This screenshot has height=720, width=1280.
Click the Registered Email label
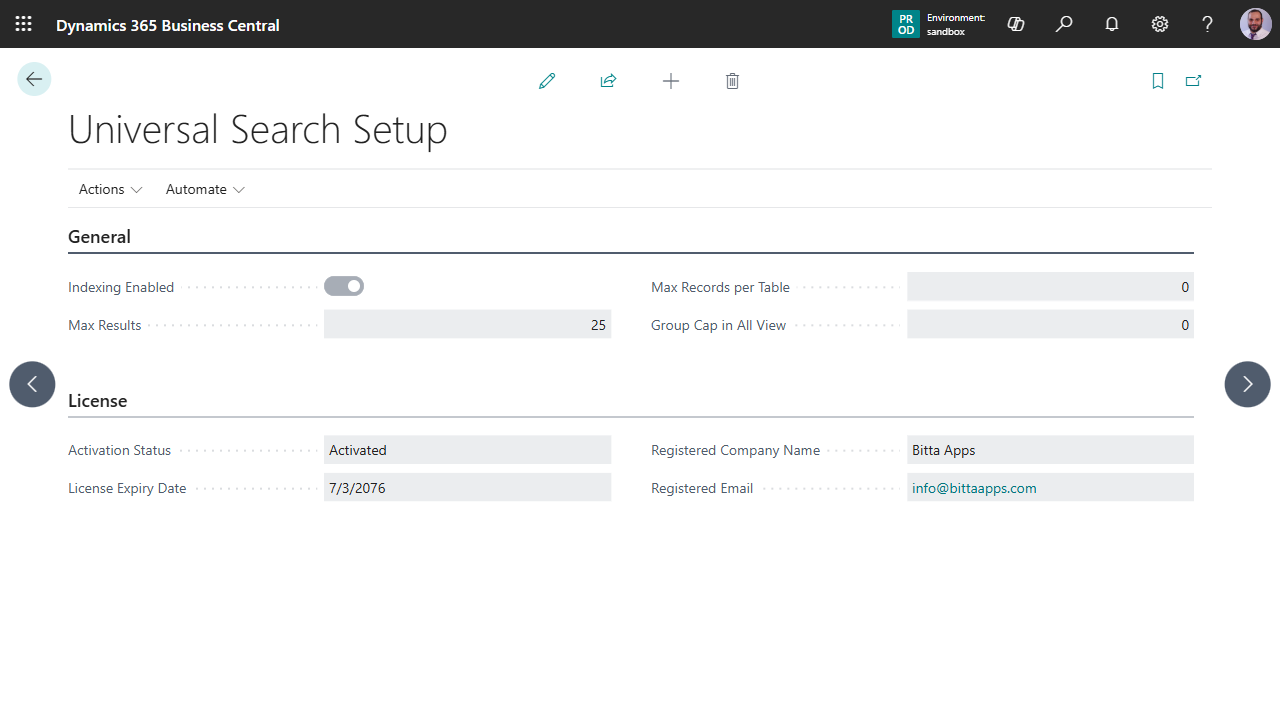coord(702,488)
